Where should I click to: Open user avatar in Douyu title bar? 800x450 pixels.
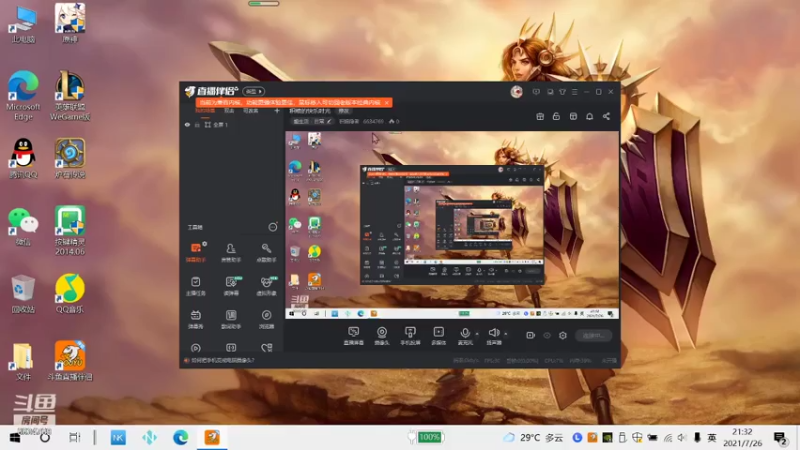(516, 92)
